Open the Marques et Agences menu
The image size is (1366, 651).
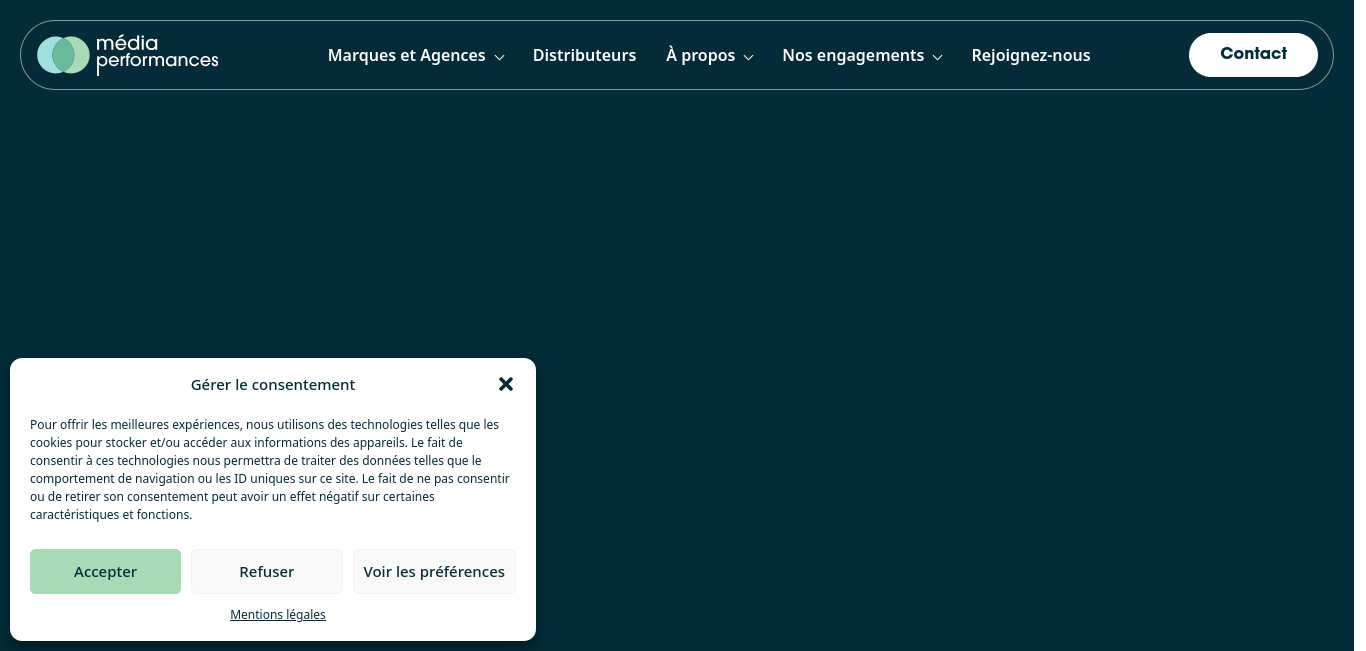coord(407,56)
